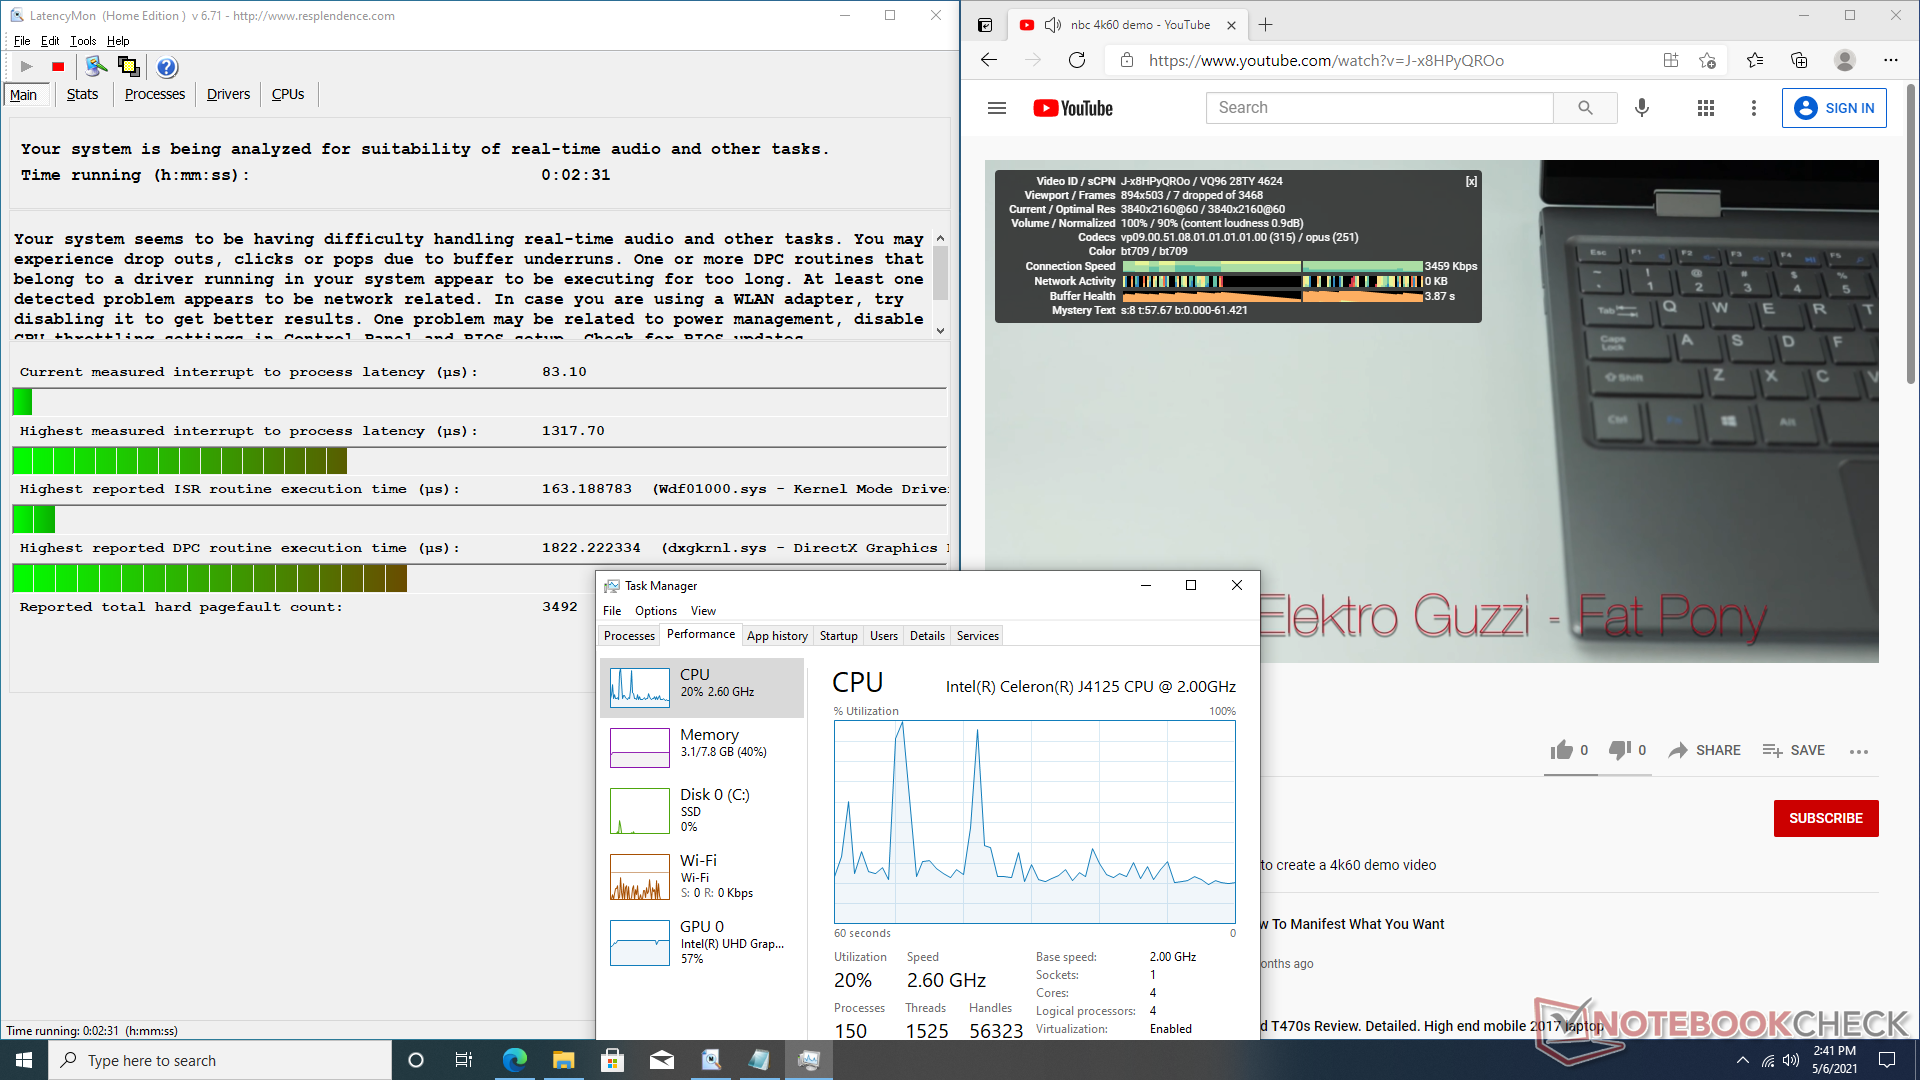Screen dimensions: 1920x1080
Task: Click the red SUBSCRIBE button
Action: coord(1825,818)
